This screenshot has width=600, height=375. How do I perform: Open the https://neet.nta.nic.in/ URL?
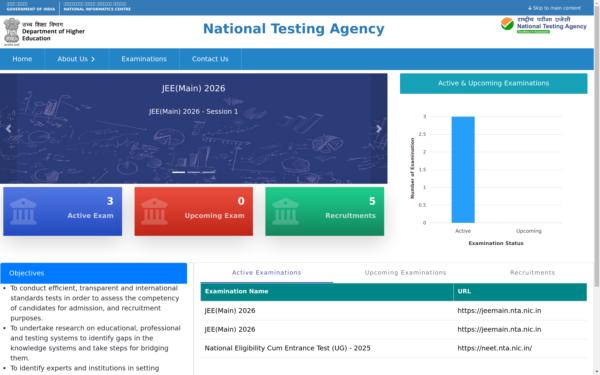click(494, 348)
